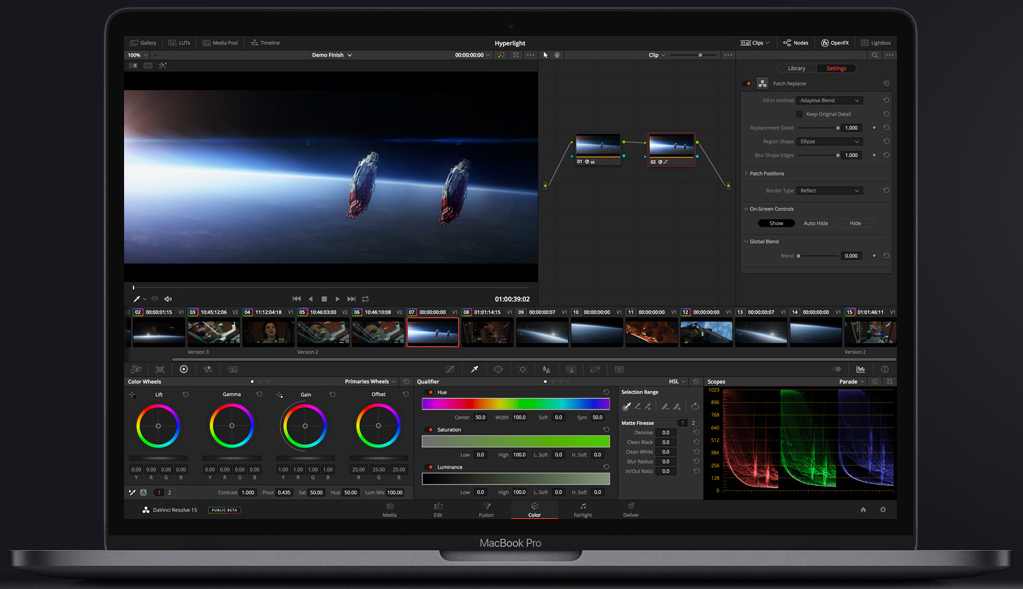Select the qualifier picker tool in Selection Range
The width and height of the screenshot is (1023, 589).
(626, 406)
